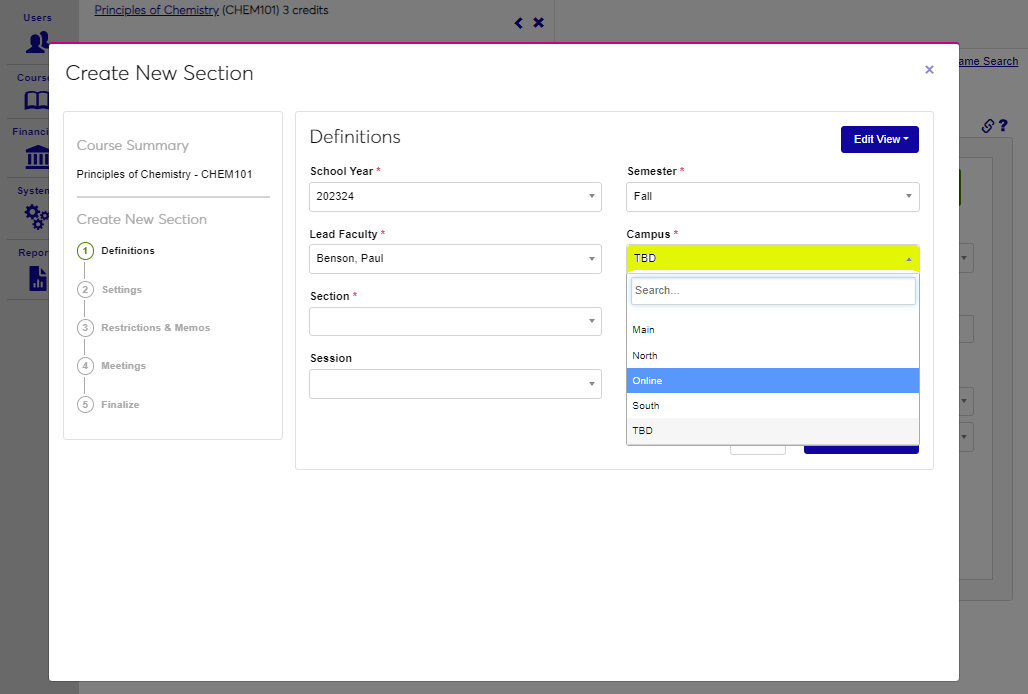Image resolution: width=1028 pixels, height=694 pixels.
Task: Open the Edit View dropdown button
Action: point(879,140)
